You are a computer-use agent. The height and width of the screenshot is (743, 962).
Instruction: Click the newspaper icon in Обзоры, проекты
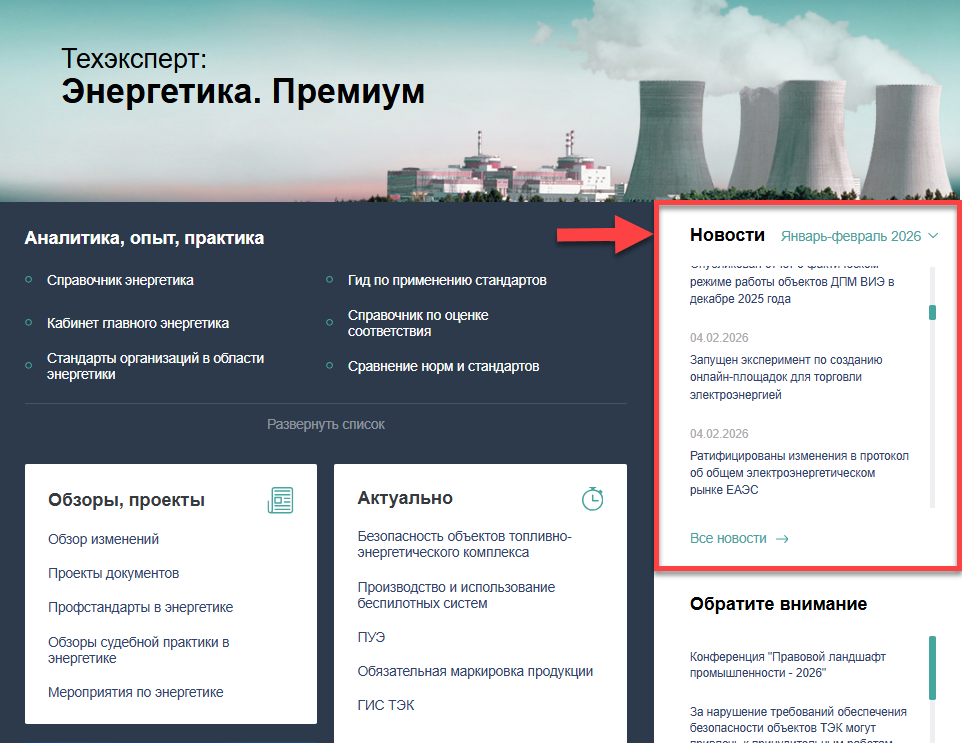pos(281,500)
